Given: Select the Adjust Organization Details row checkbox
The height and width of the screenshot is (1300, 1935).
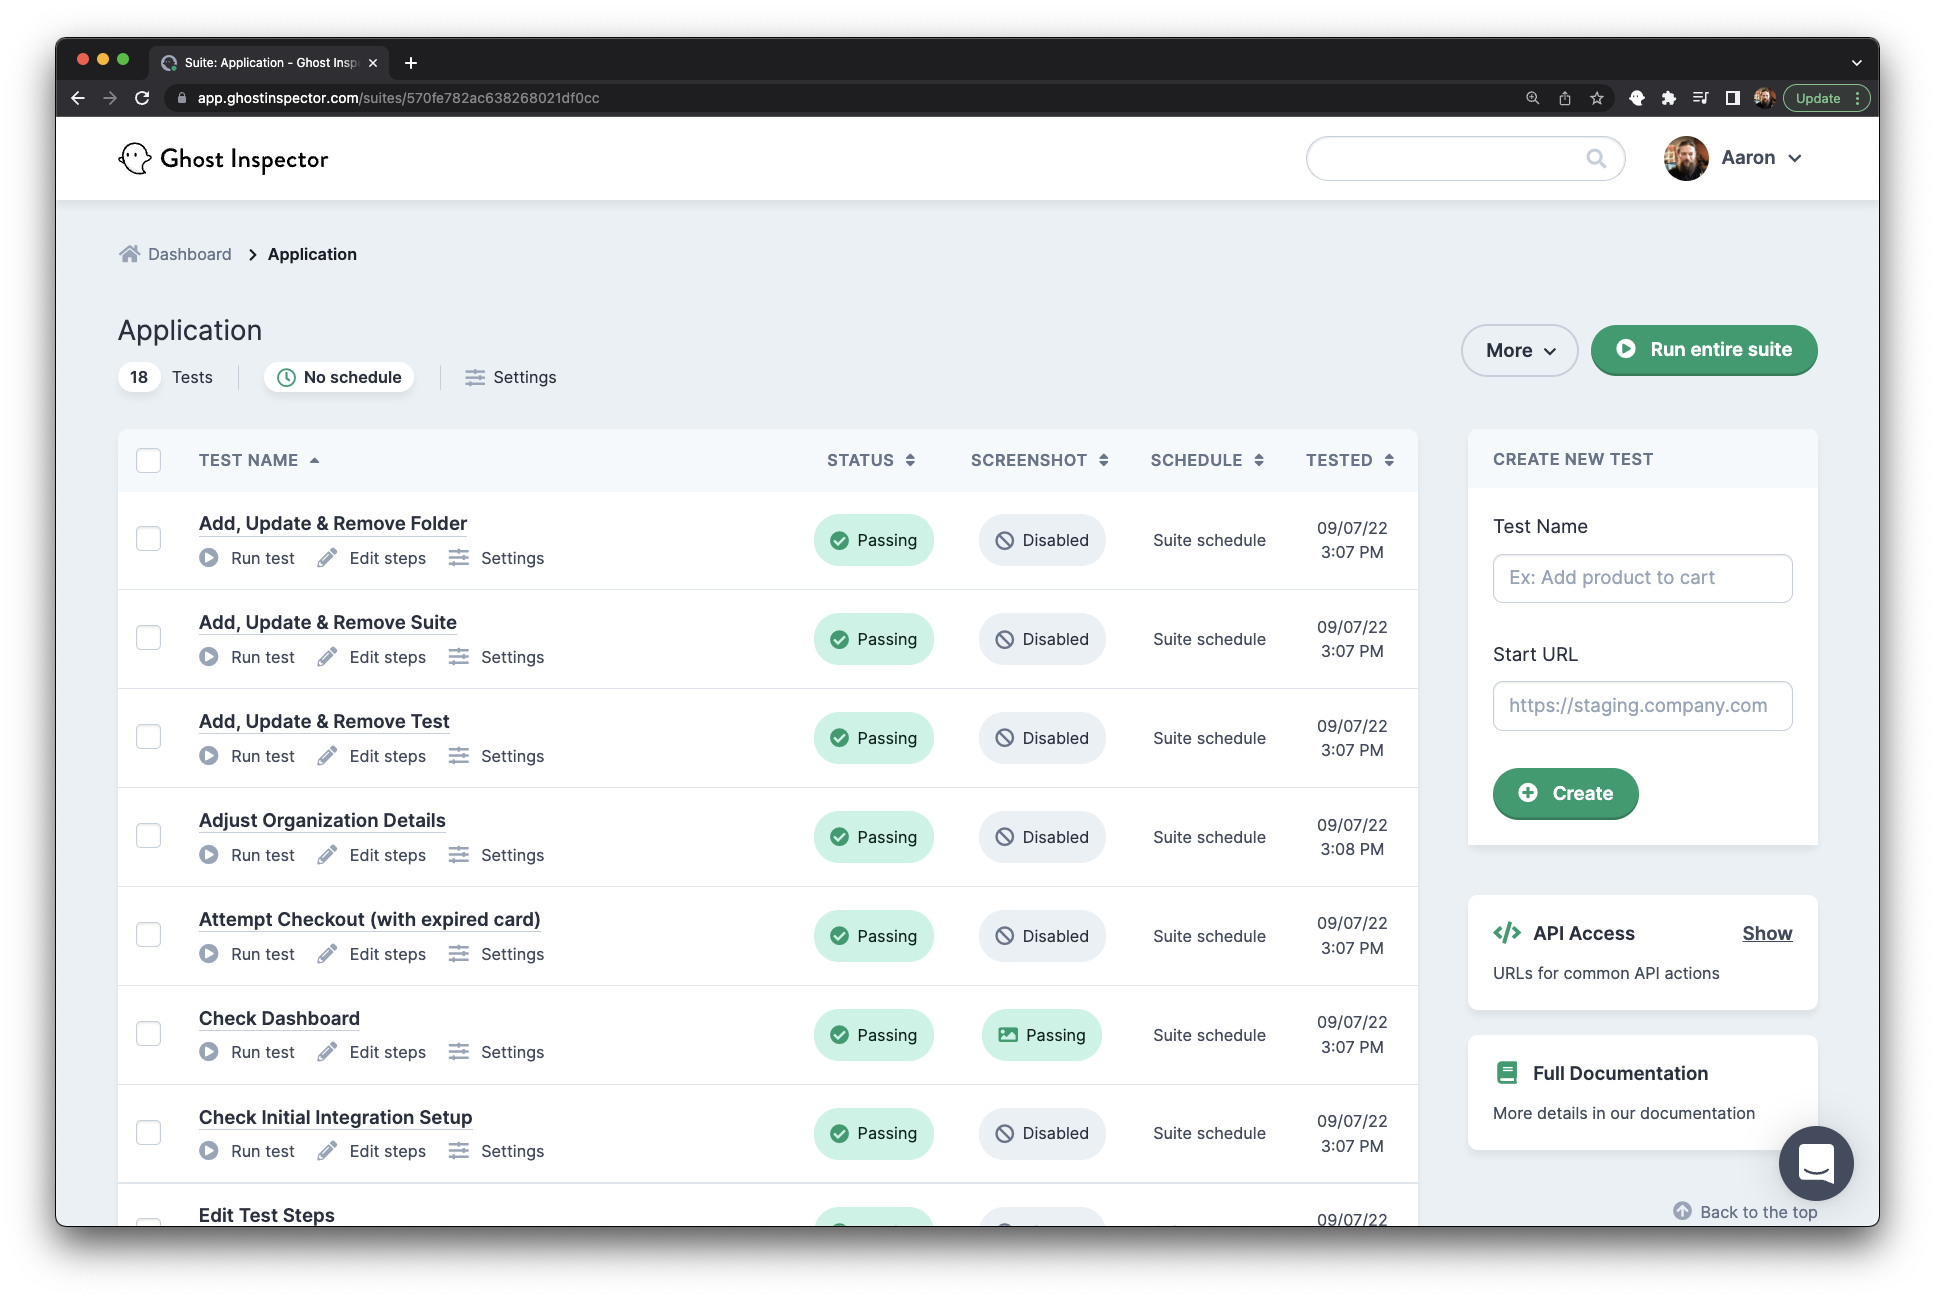Looking at the screenshot, I should [149, 836].
